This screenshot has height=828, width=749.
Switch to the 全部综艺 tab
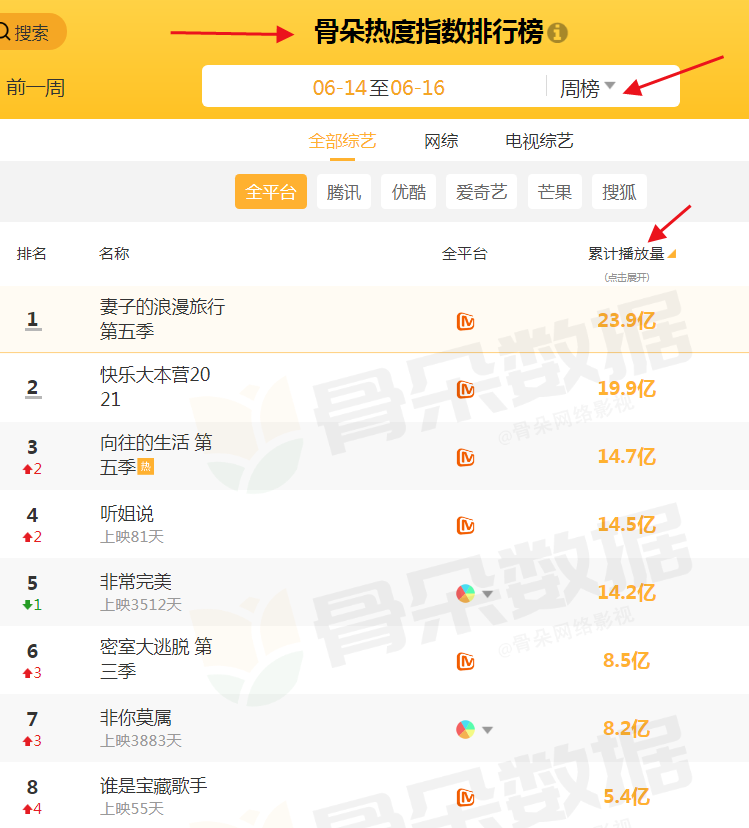point(342,141)
